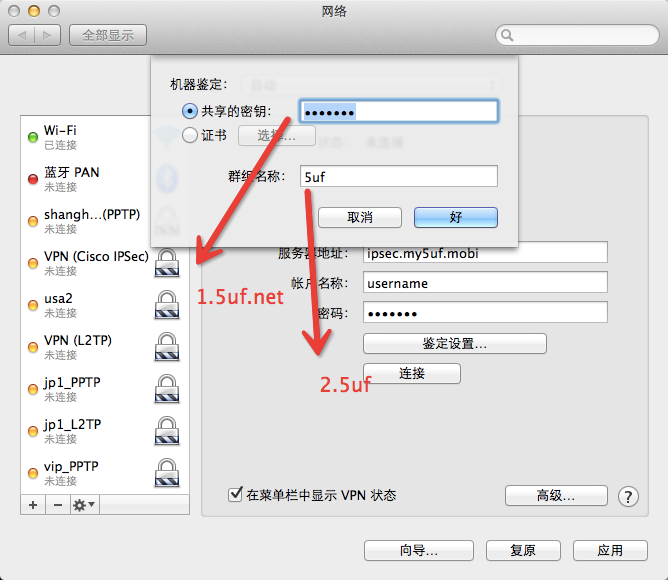The width and height of the screenshot is (668, 580).
Task: Select the shared secret radio button
Action: click(x=190, y=111)
